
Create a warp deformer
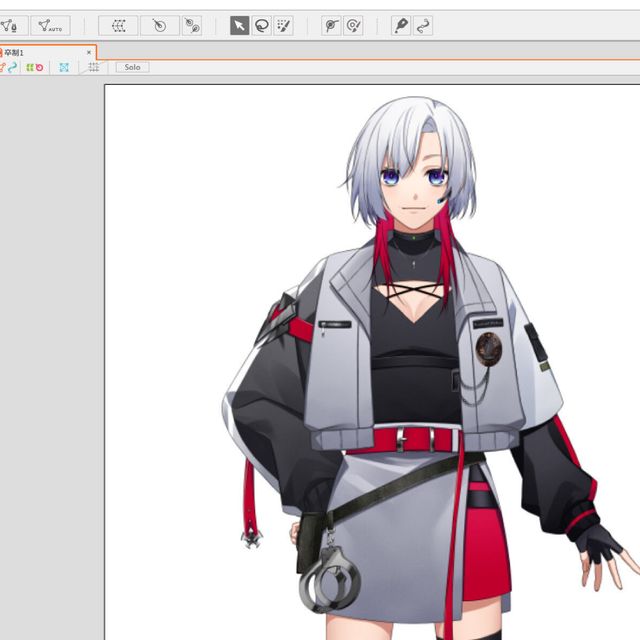coord(118,26)
